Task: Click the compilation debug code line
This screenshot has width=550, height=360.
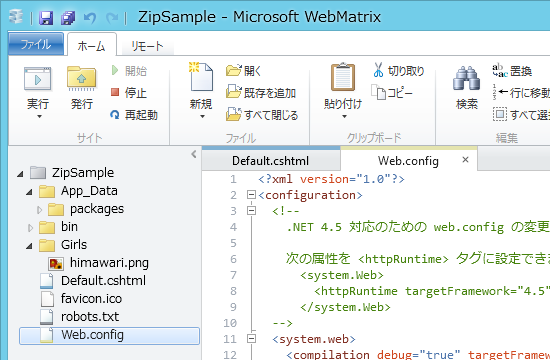Action: coord(418,354)
